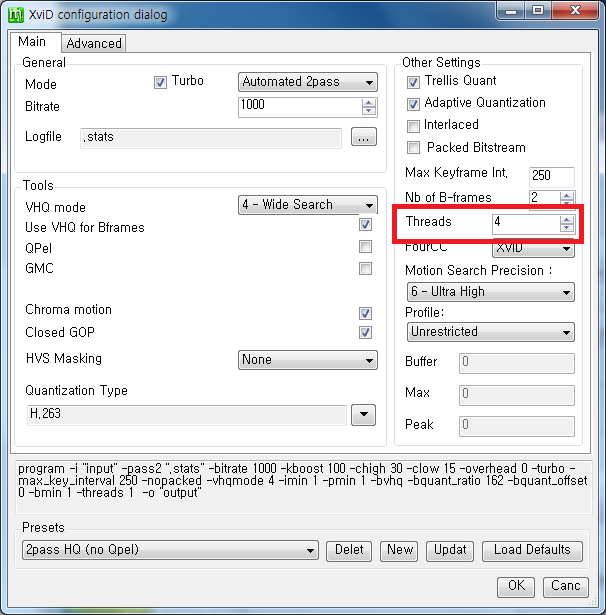Click the Buffer field
This screenshot has height=615, width=606.
[x=517, y=363]
